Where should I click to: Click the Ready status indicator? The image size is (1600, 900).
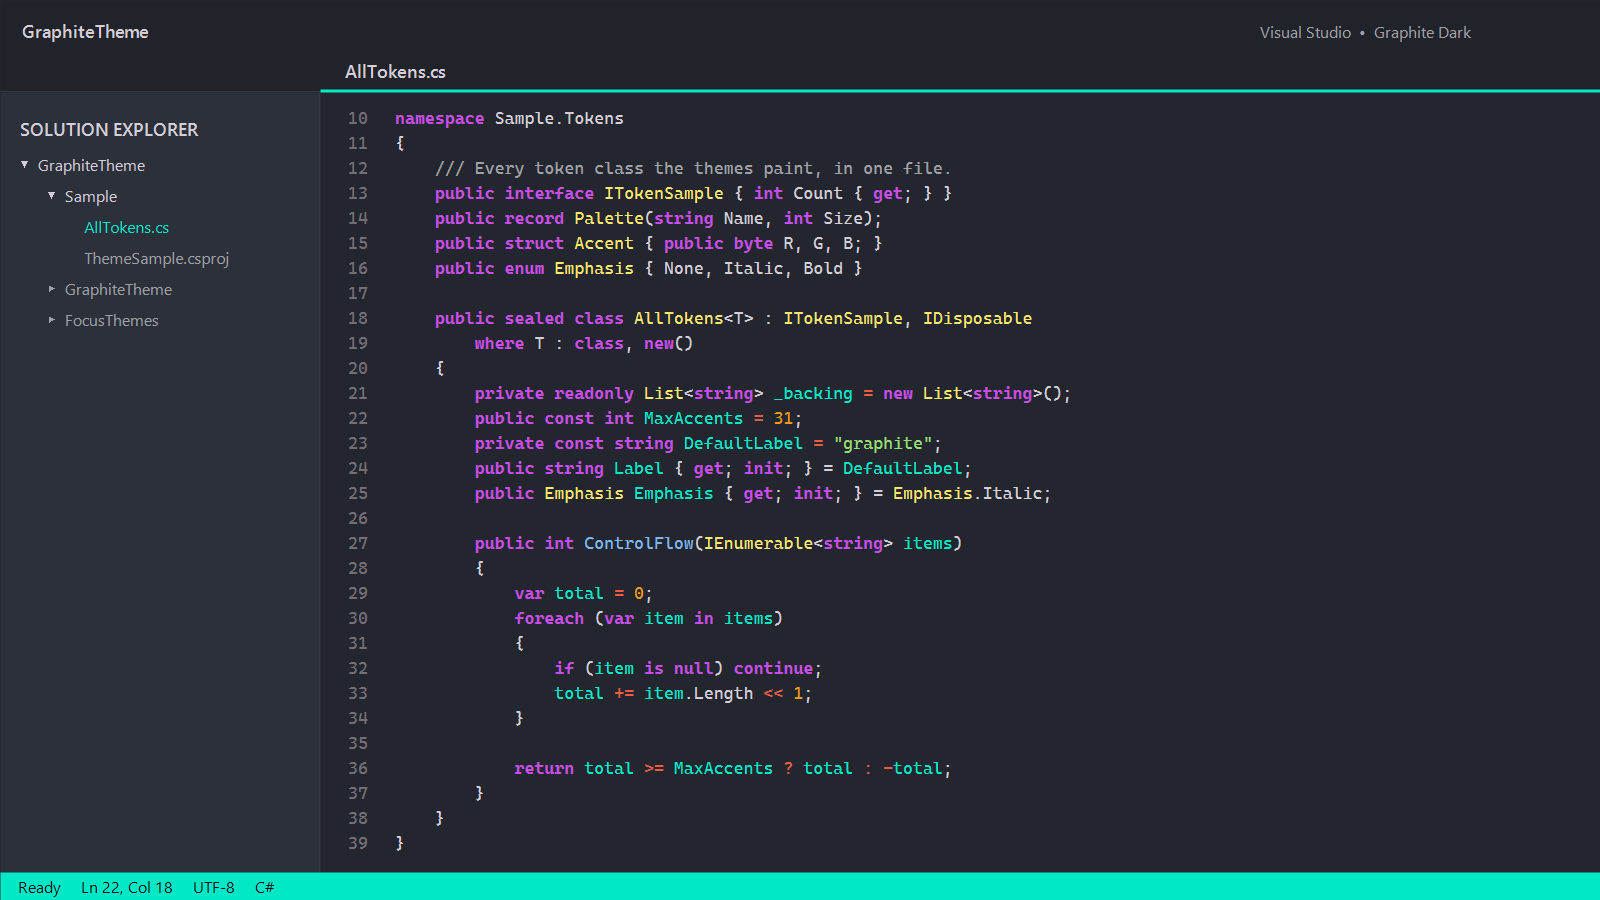pos(39,888)
